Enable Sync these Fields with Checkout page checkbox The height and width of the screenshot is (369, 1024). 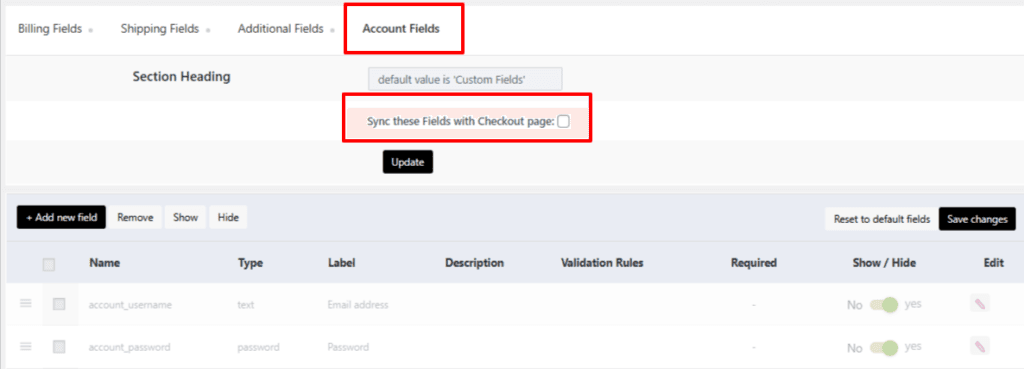563,121
